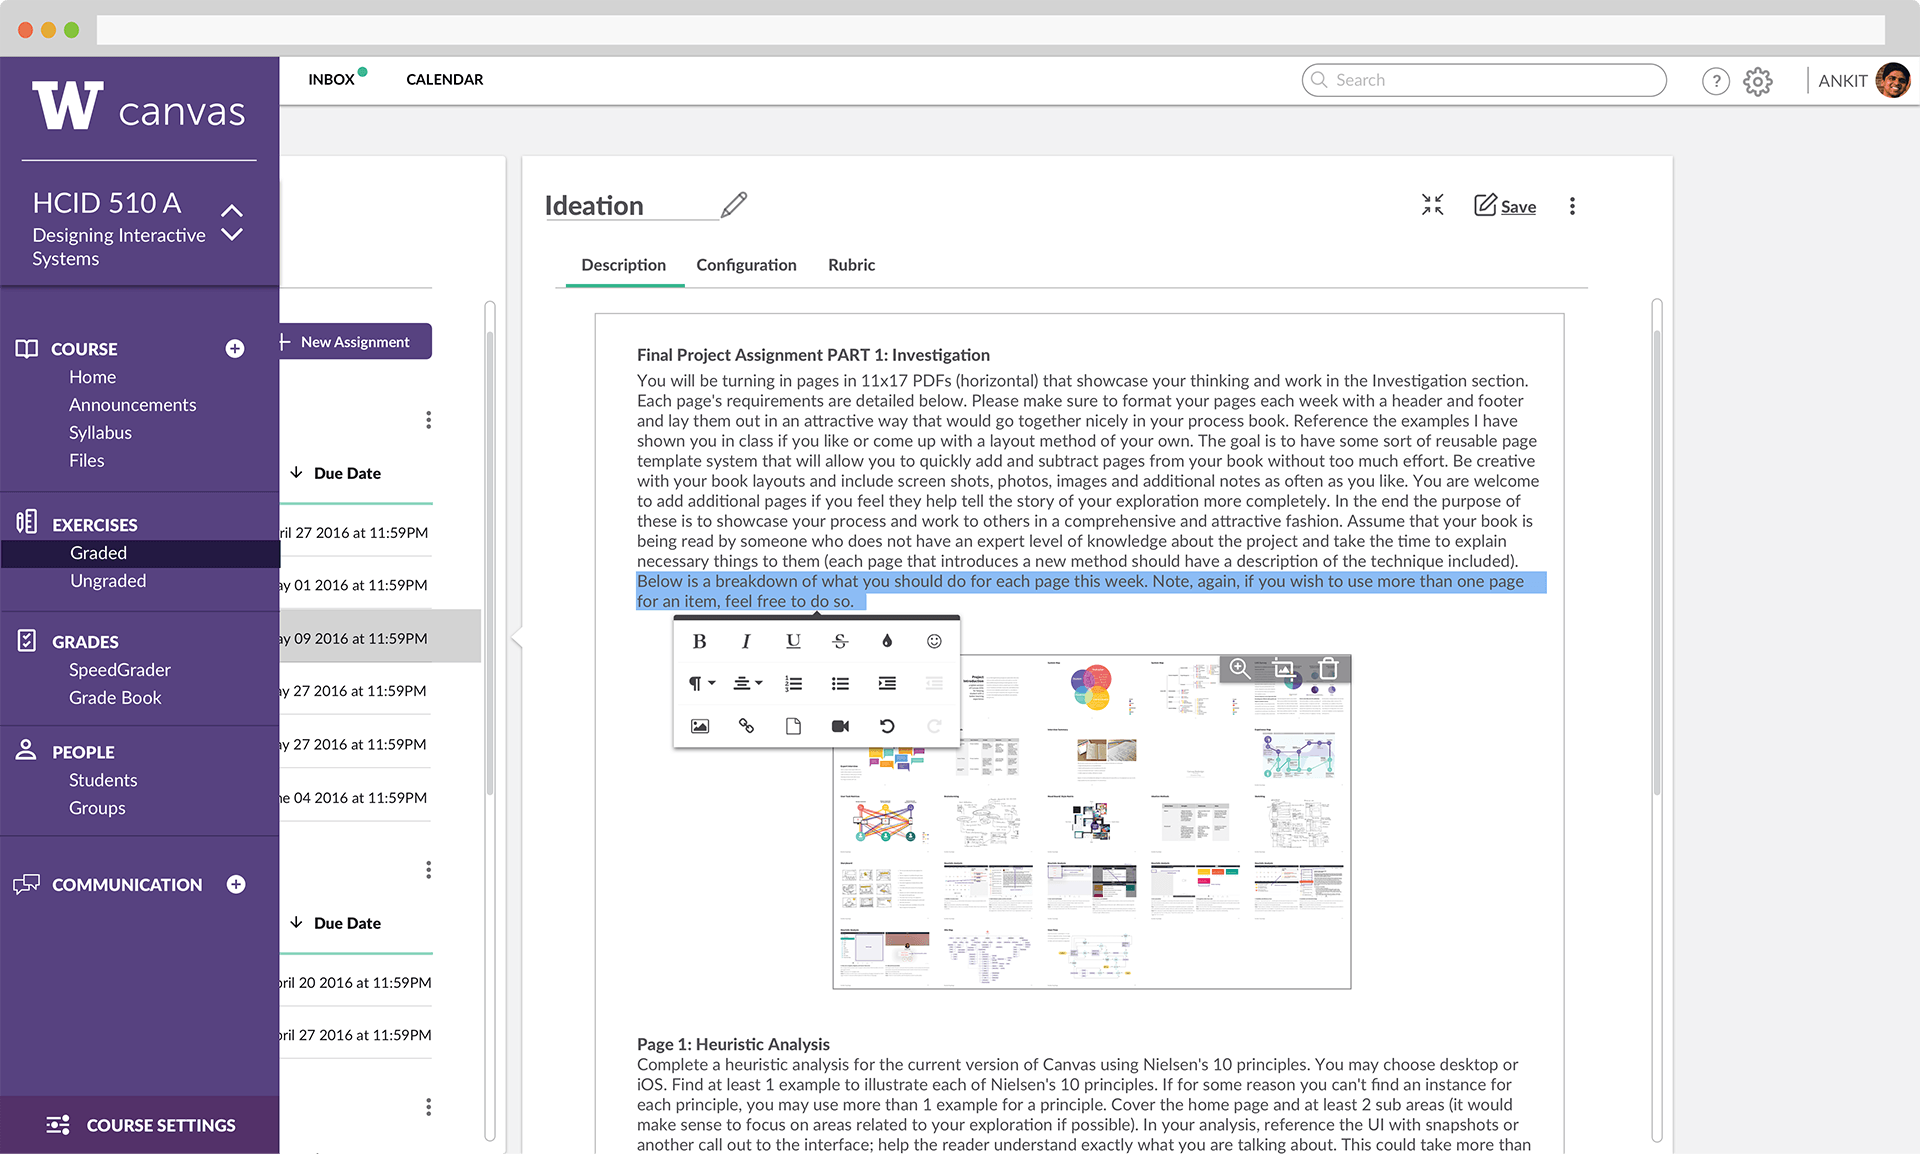The width and height of the screenshot is (1920, 1154).
Task: Insert a file attachment
Action: [793, 726]
